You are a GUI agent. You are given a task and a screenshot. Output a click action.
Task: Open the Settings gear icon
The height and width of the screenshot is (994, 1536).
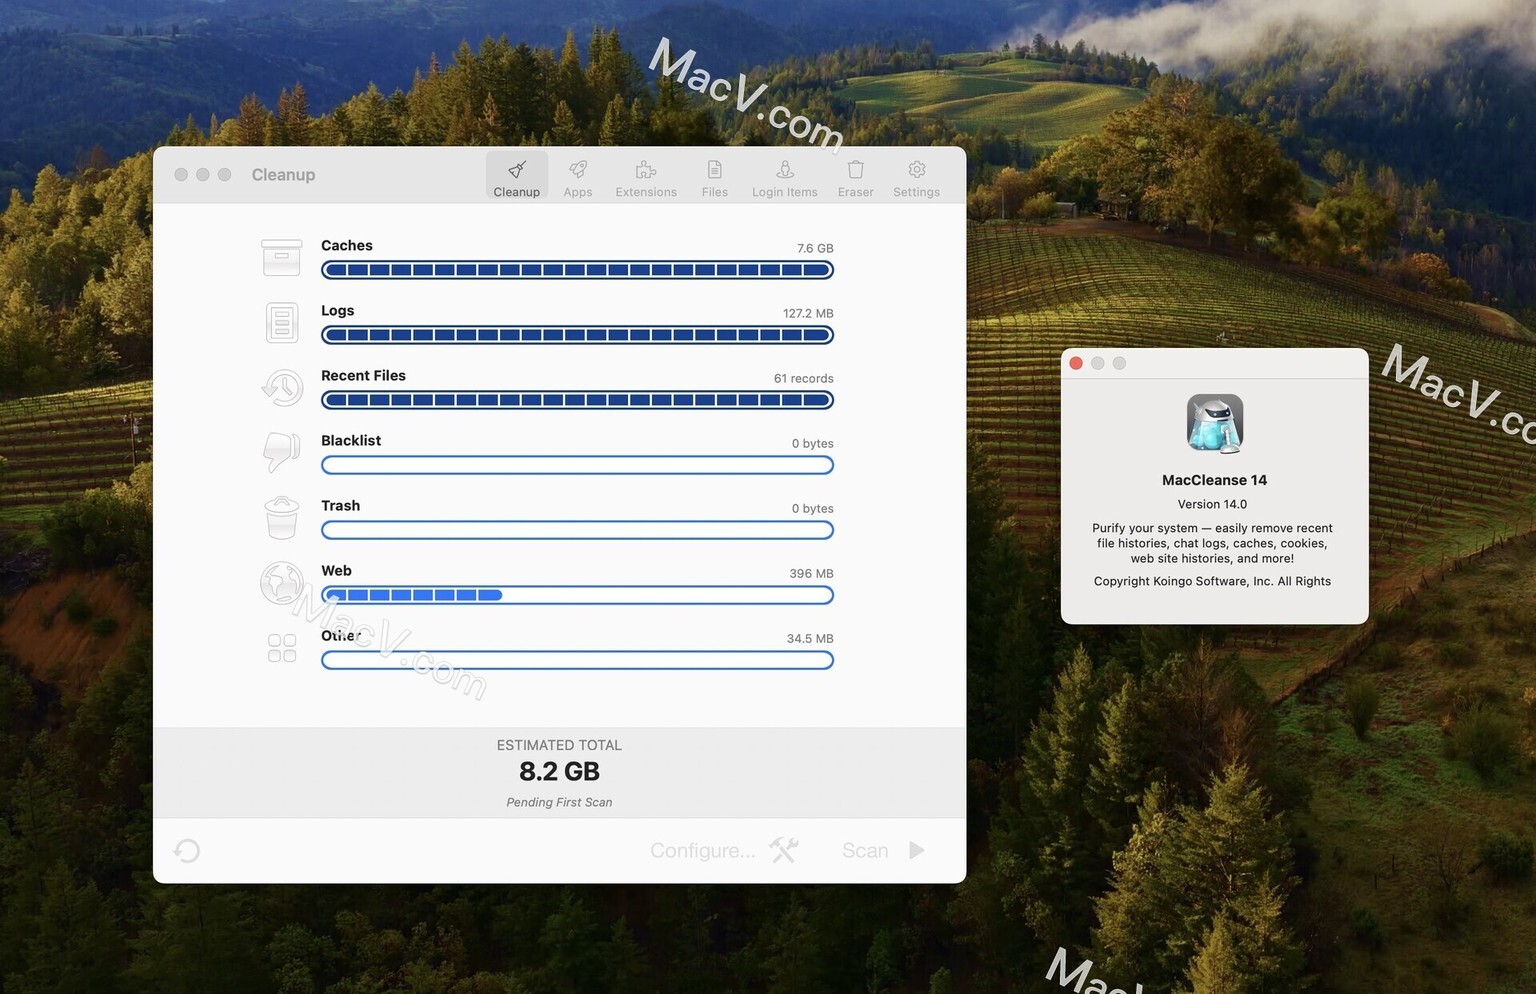coord(916,169)
